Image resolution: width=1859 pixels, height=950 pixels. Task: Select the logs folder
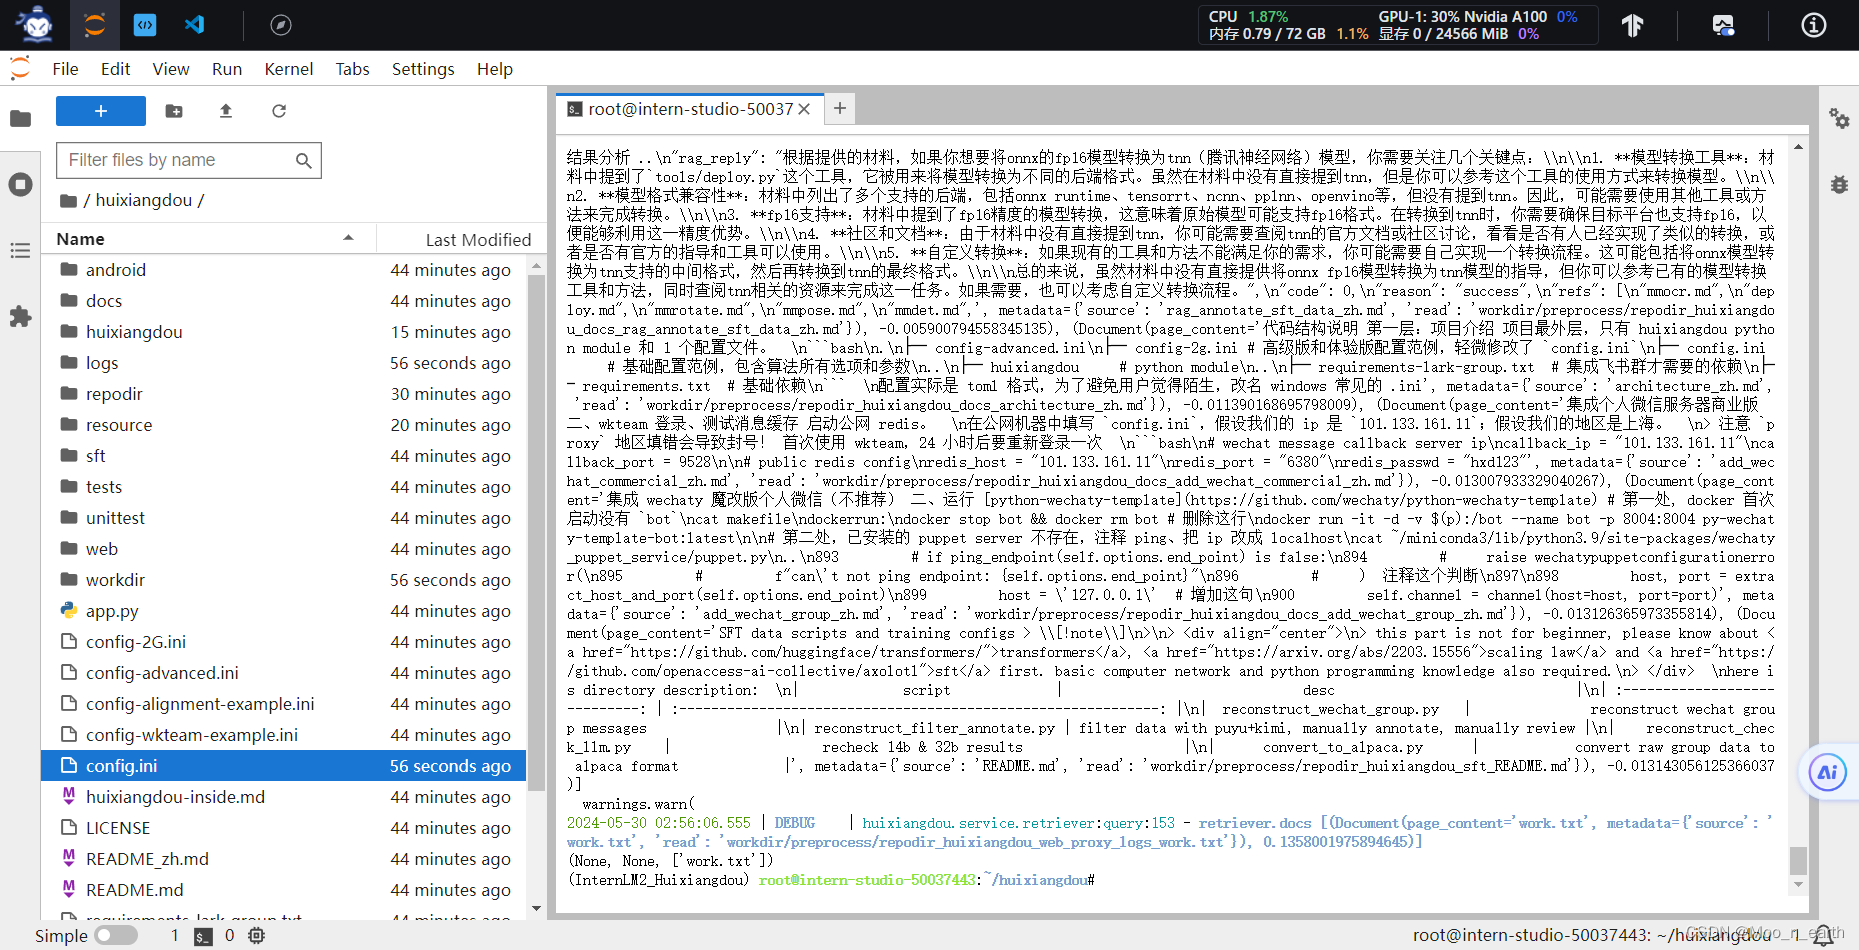pyautogui.click(x=284, y=363)
